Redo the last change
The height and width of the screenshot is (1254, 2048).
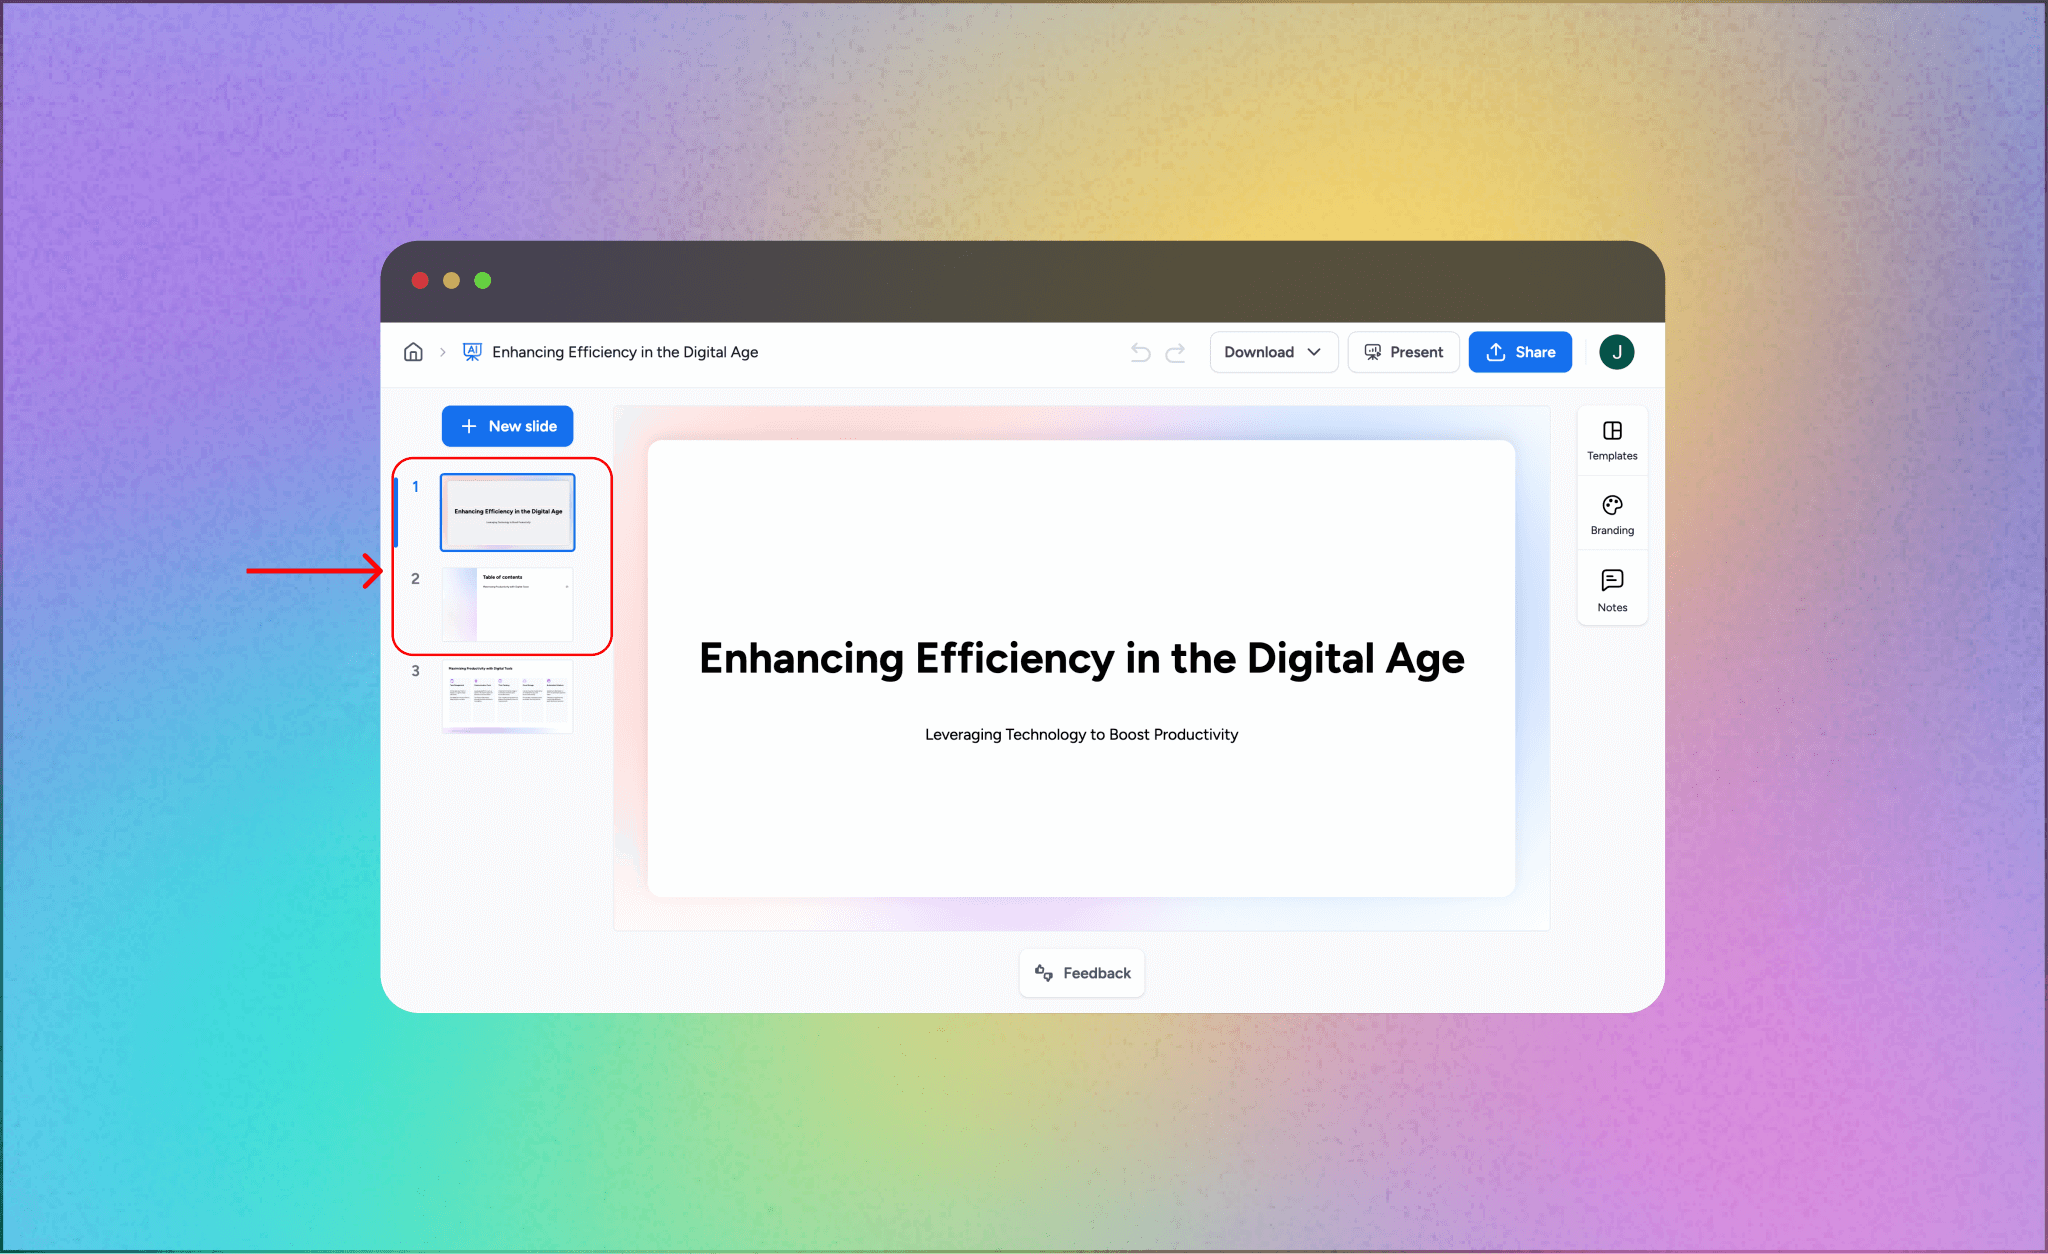(x=1176, y=352)
